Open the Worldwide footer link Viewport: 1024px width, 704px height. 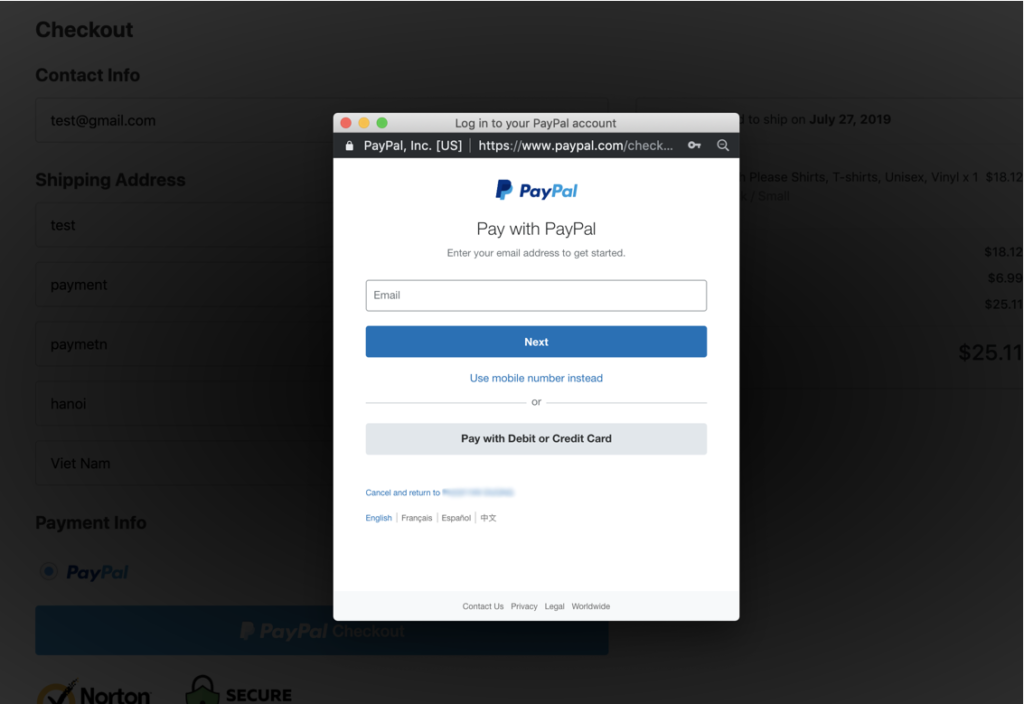pos(590,606)
